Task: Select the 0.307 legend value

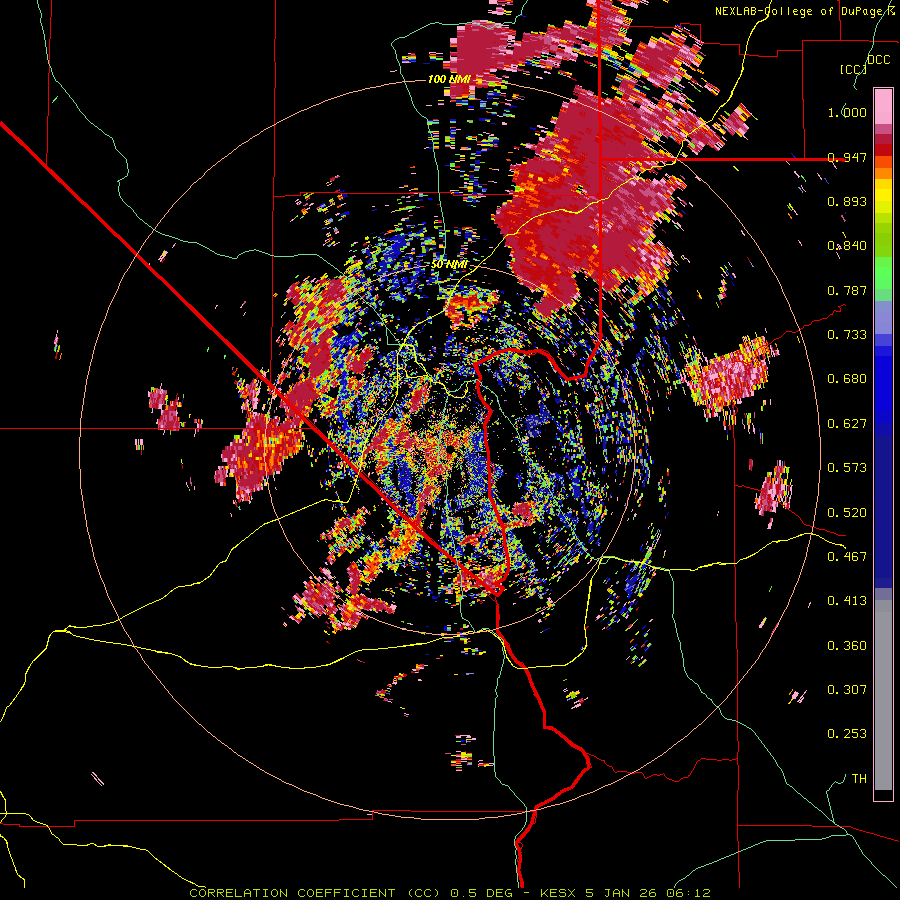Action: coord(847,690)
